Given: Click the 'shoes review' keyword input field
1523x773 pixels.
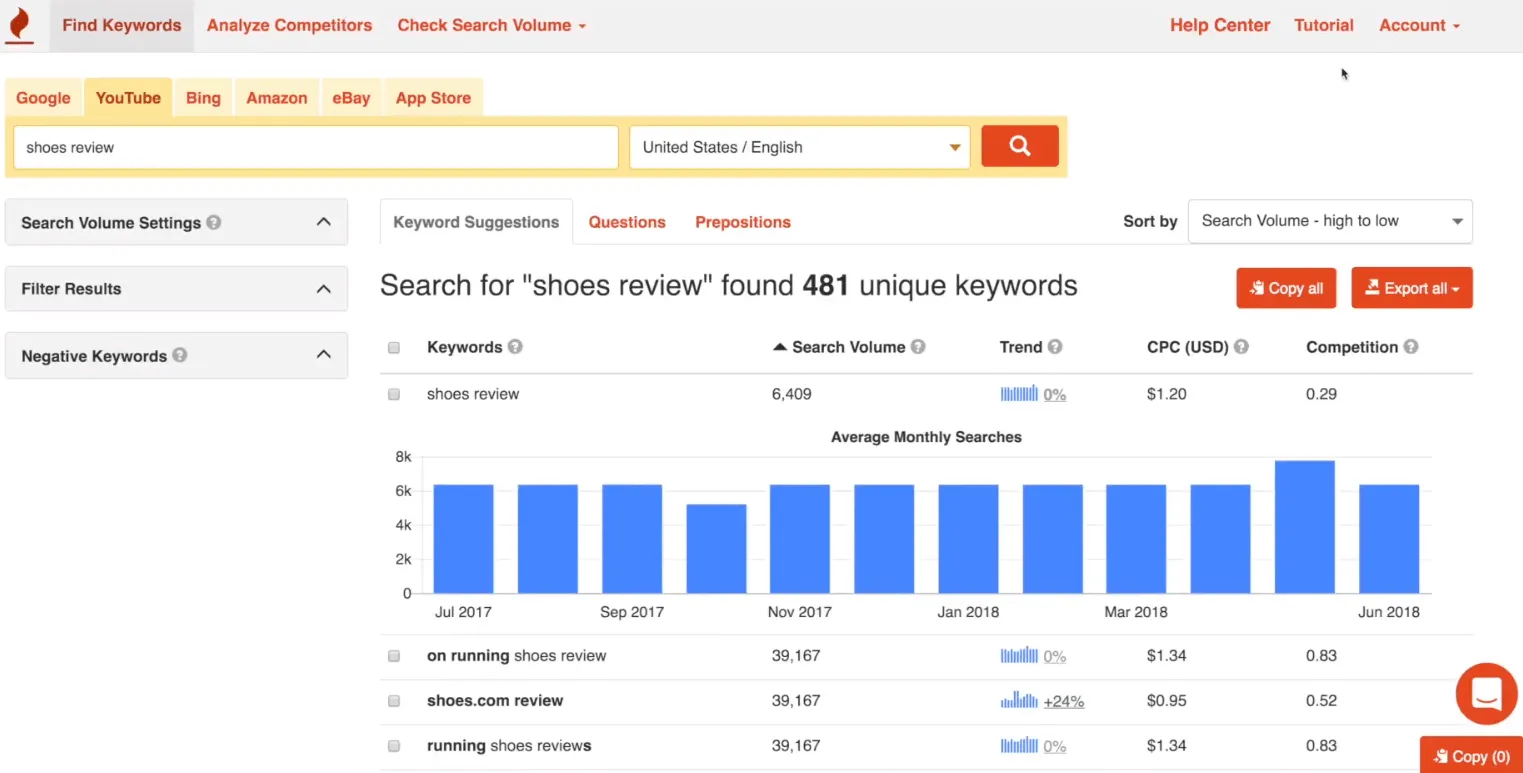Looking at the screenshot, I should pos(316,147).
